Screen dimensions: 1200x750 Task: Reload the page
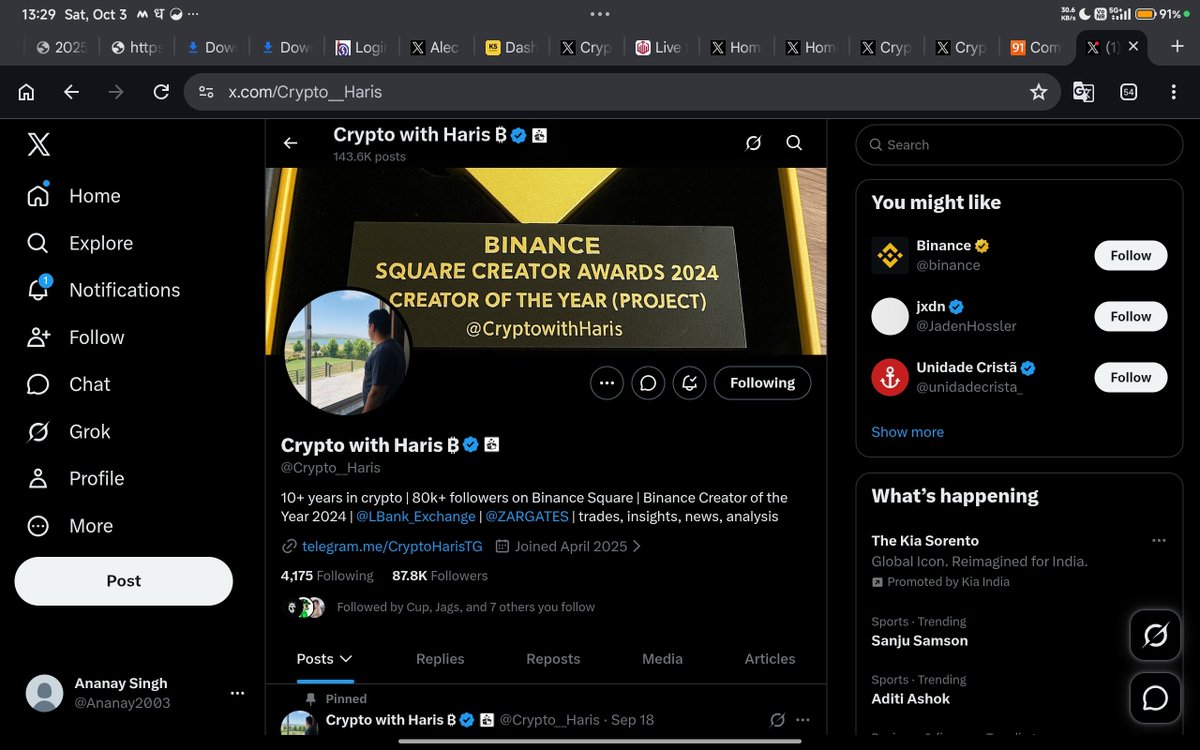coord(160,92)
